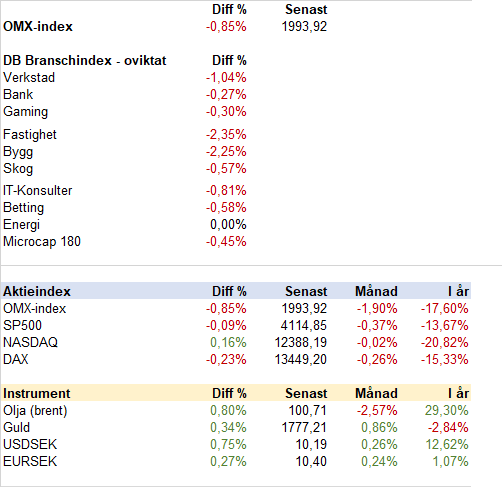Click Guld's latest price 1777,21
Screen dimensions: 502x493
click(304, 428)
